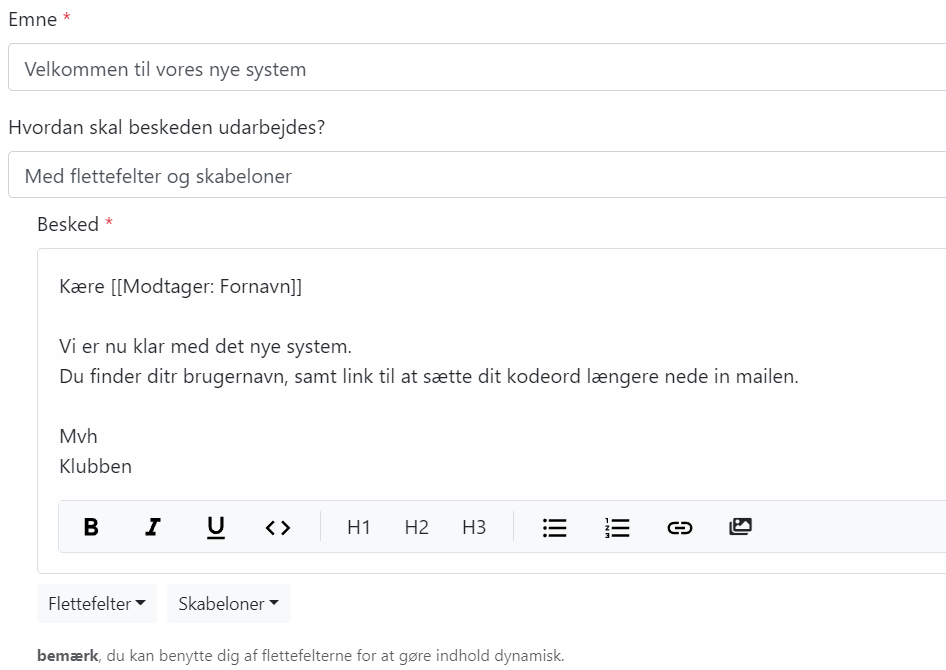Insert an image with the gallery icon
Screen dimensions: 946x670
coord(740,527)
